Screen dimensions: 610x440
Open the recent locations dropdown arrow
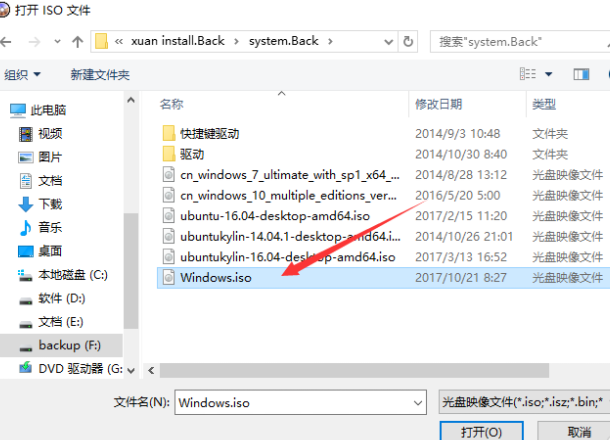tap(57, 41)
